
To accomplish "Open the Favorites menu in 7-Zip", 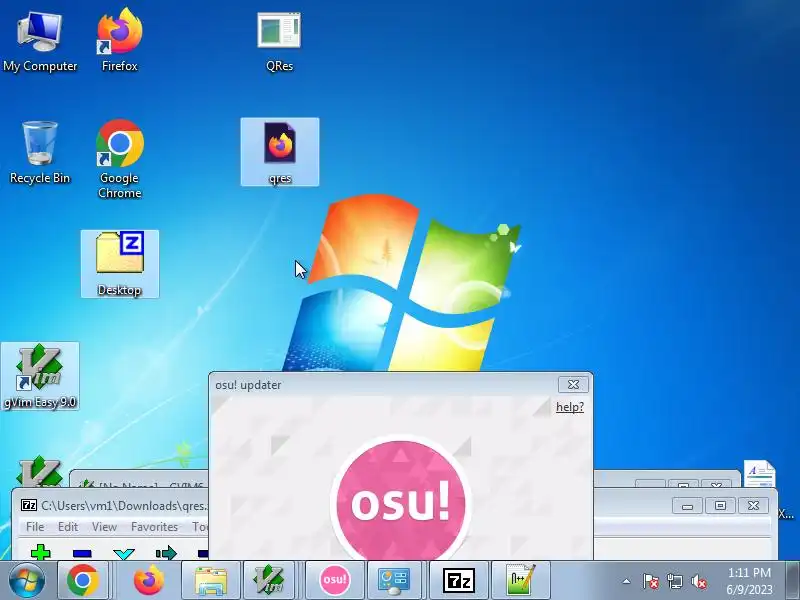I will [x=154, y=527].
